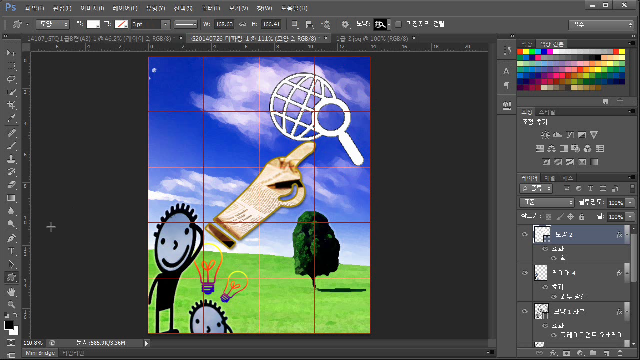Screen dimensions: 640x360
Task: Select the Move tool
Action: [x=11, y=53]
